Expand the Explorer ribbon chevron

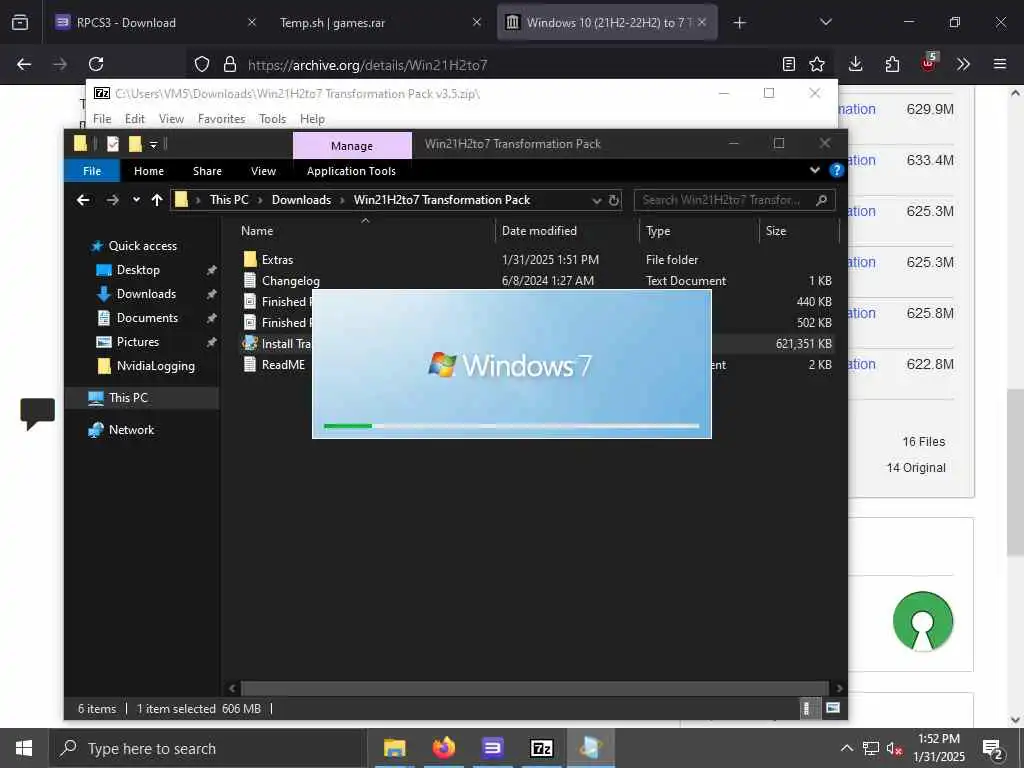815,170
